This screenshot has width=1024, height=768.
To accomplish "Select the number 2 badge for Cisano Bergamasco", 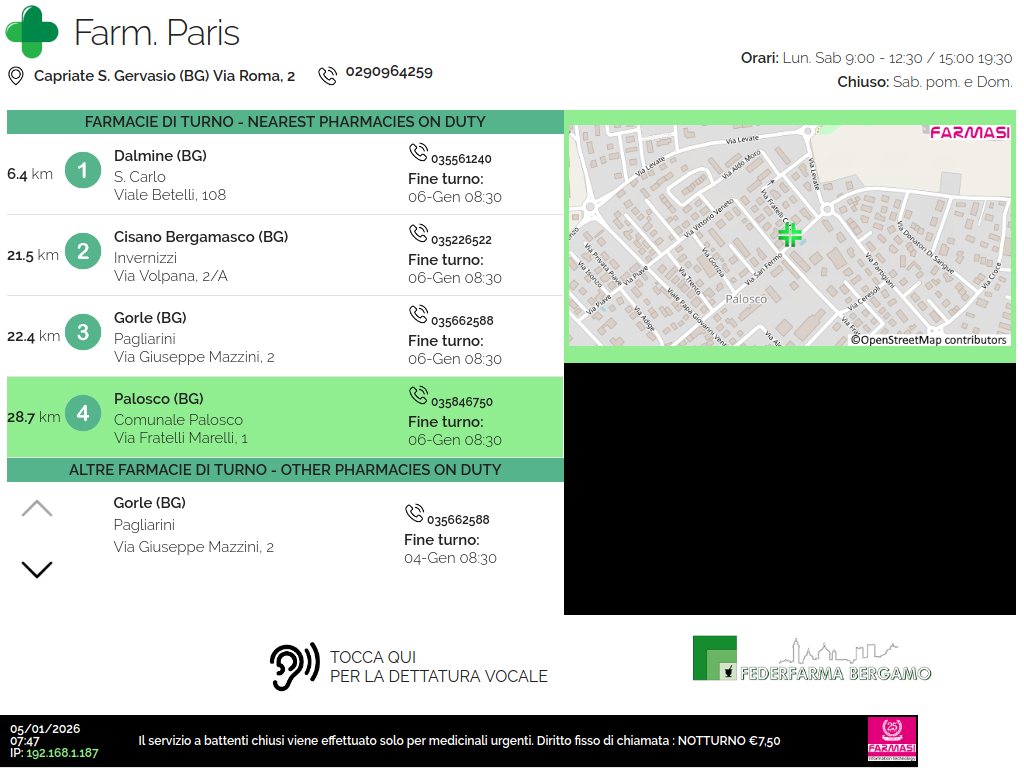I will coord(83,252).
